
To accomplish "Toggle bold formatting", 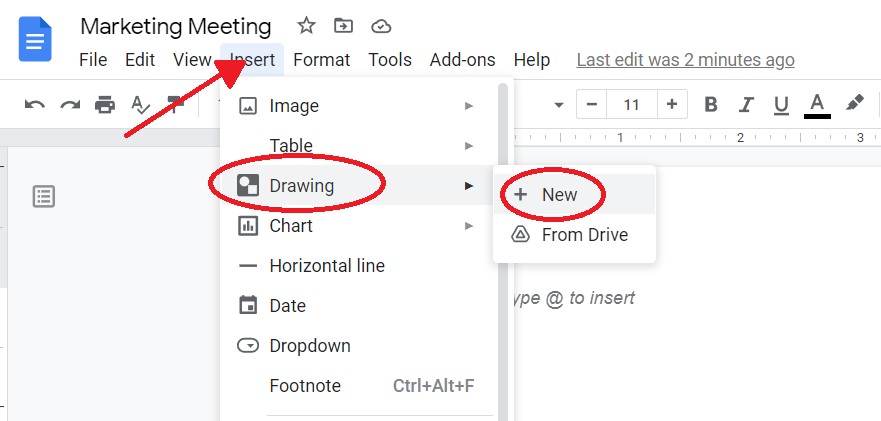I will (x=711, y=105).
